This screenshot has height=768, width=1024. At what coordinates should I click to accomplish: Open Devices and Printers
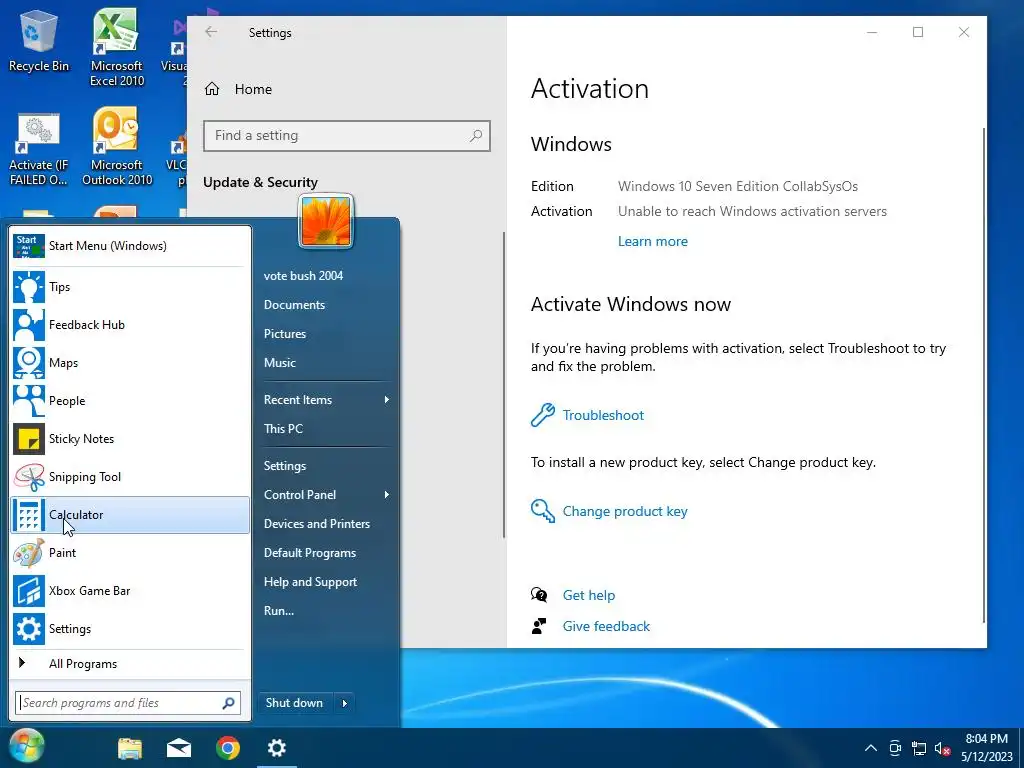click(x=317, y=524)
